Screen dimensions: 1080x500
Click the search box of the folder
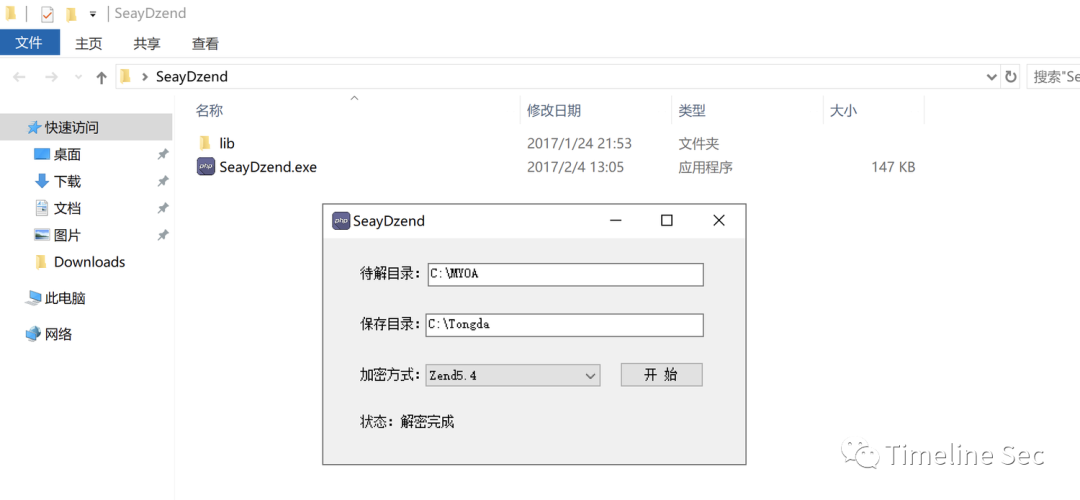1053,76
